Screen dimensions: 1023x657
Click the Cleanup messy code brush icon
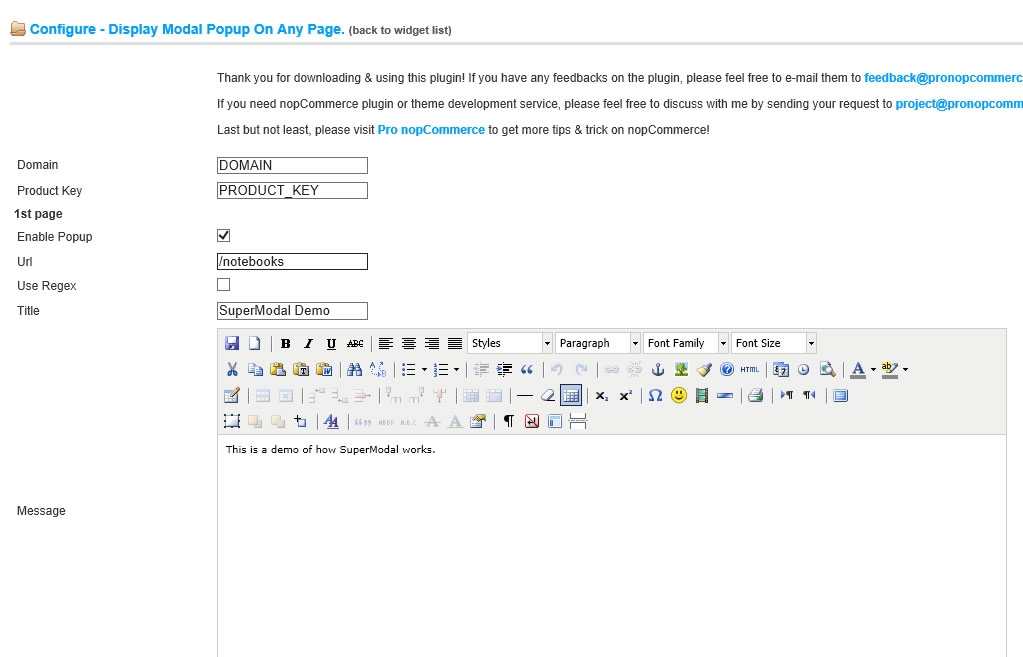coord(704,369)
